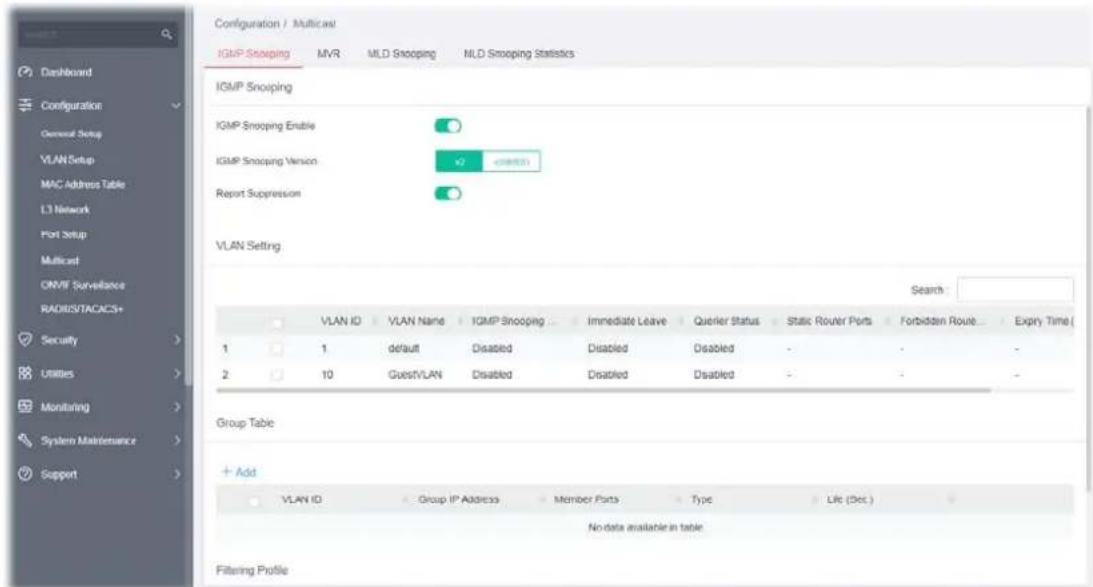Check the GuestVLAN row checkbox
The image size is (1093, 587).
[277, 375]
